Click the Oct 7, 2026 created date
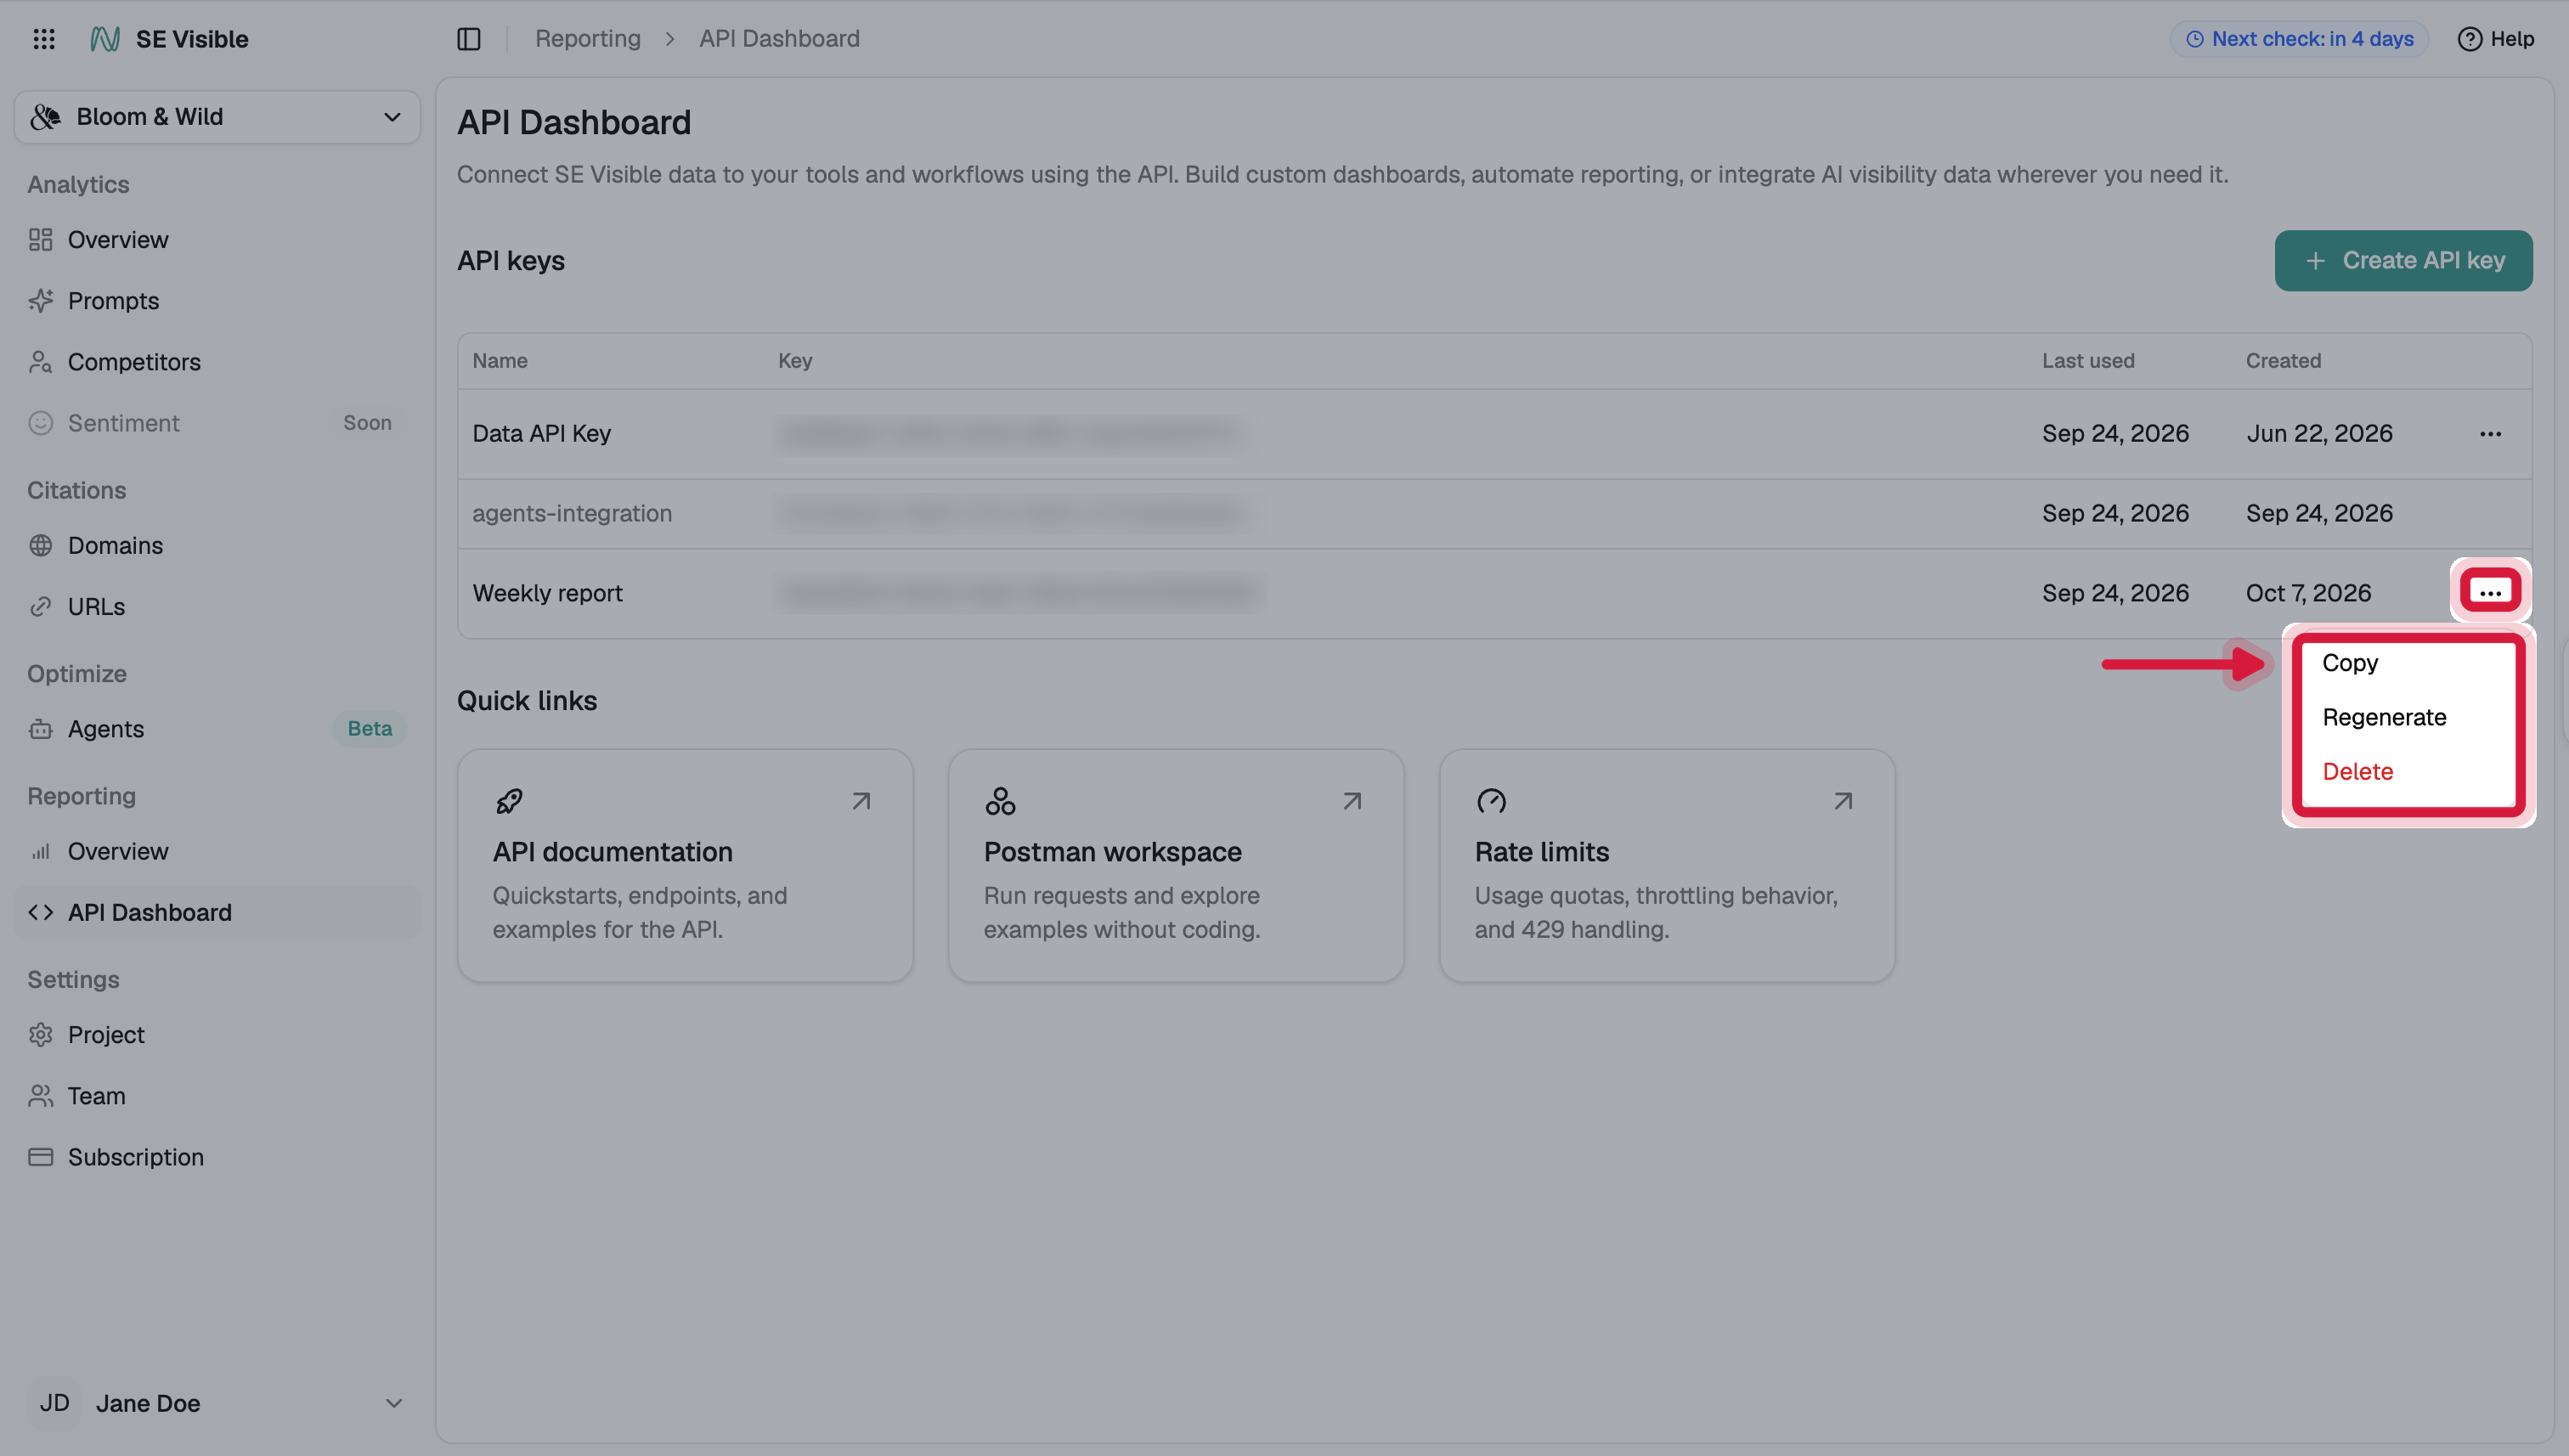 2308,593
